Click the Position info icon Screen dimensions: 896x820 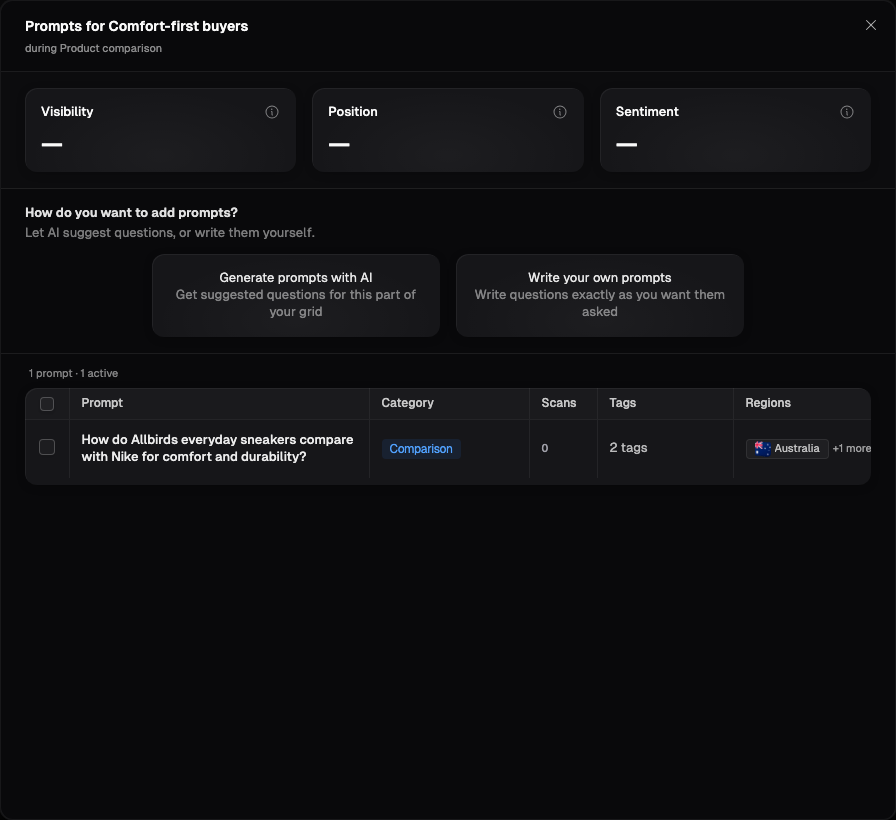point(560,112)
